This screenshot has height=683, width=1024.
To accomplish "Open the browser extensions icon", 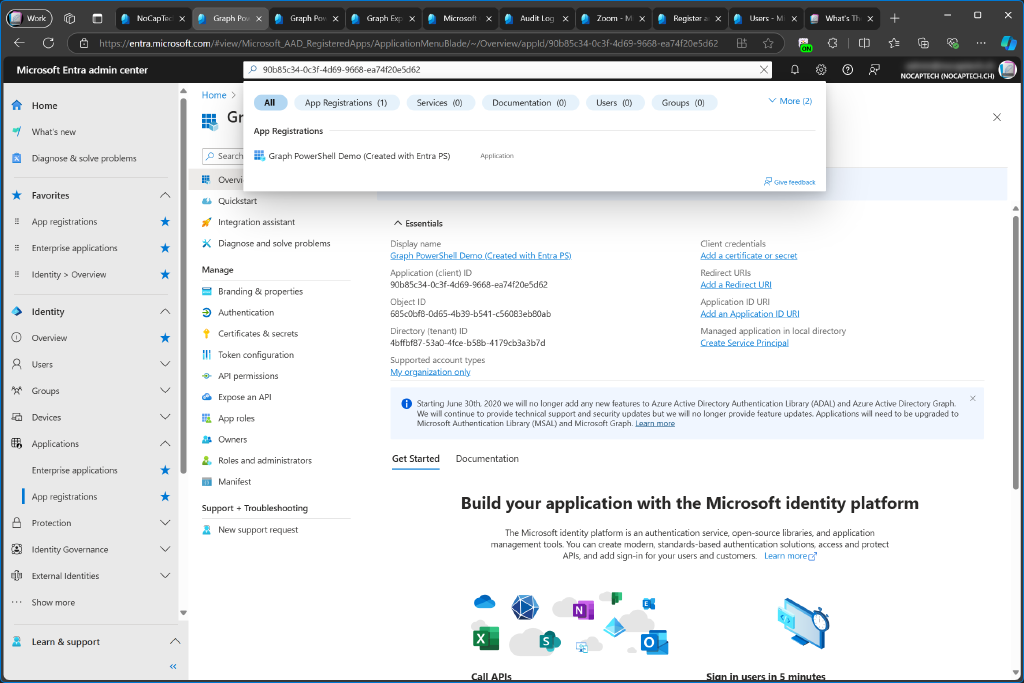I will tap(832, 43).
